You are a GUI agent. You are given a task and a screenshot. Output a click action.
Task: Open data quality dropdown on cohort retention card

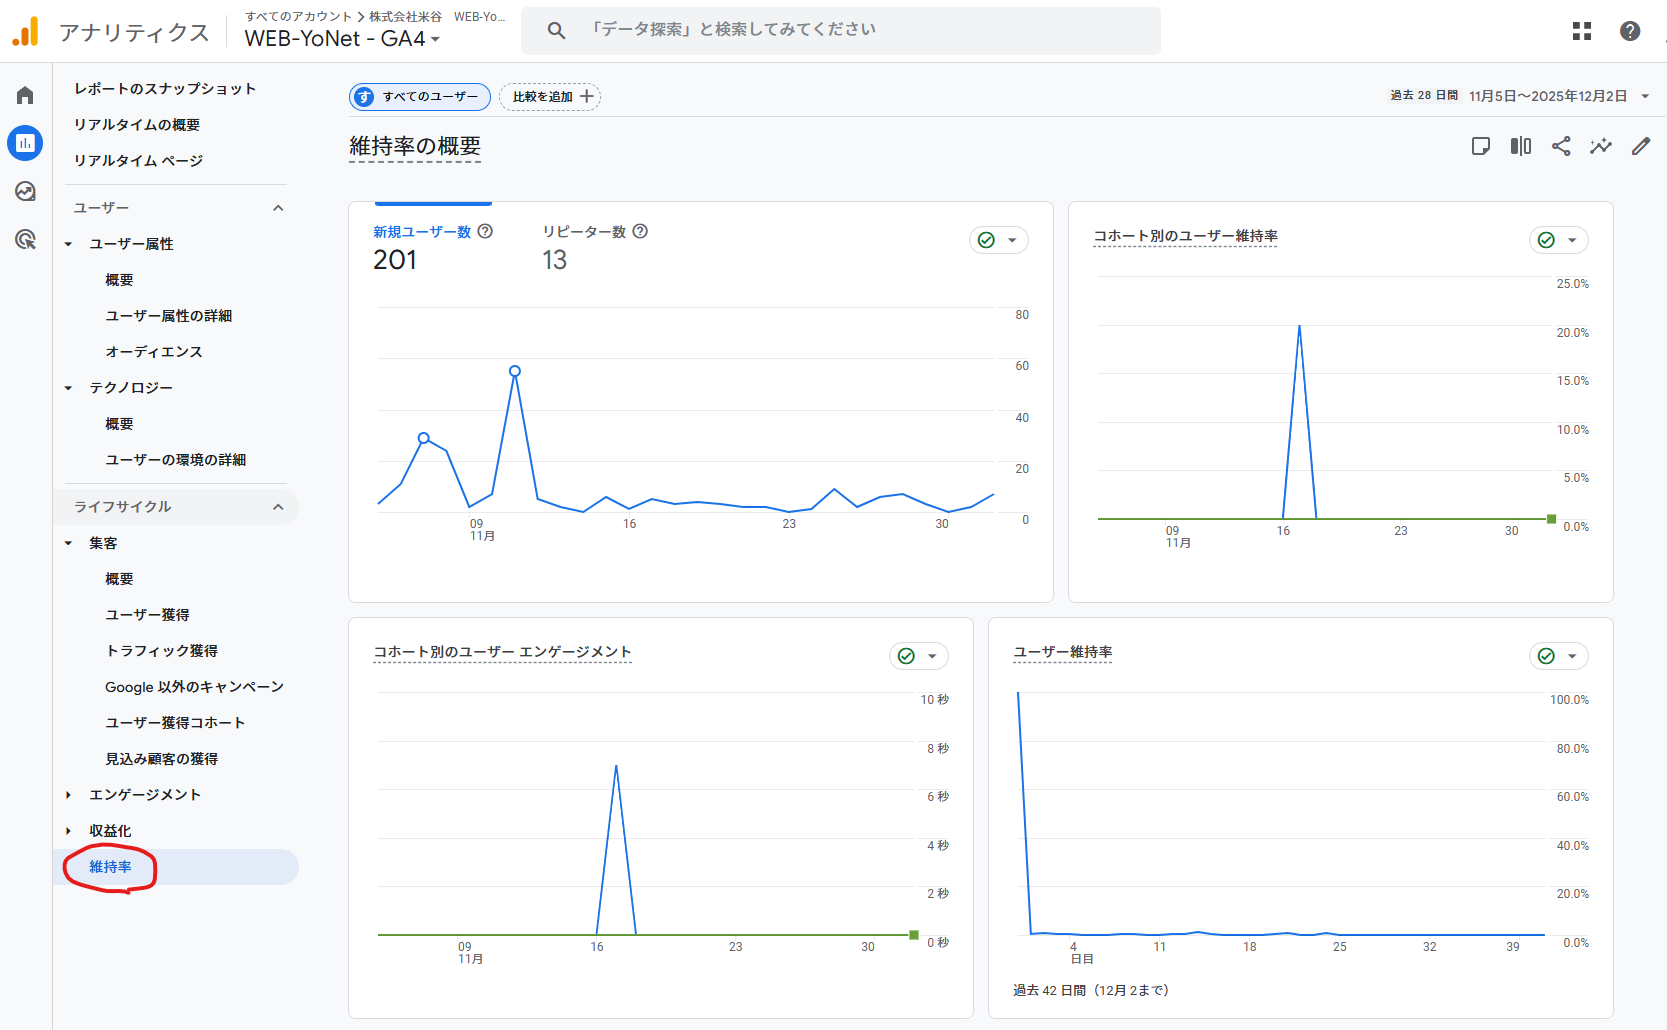(1558, 240)
